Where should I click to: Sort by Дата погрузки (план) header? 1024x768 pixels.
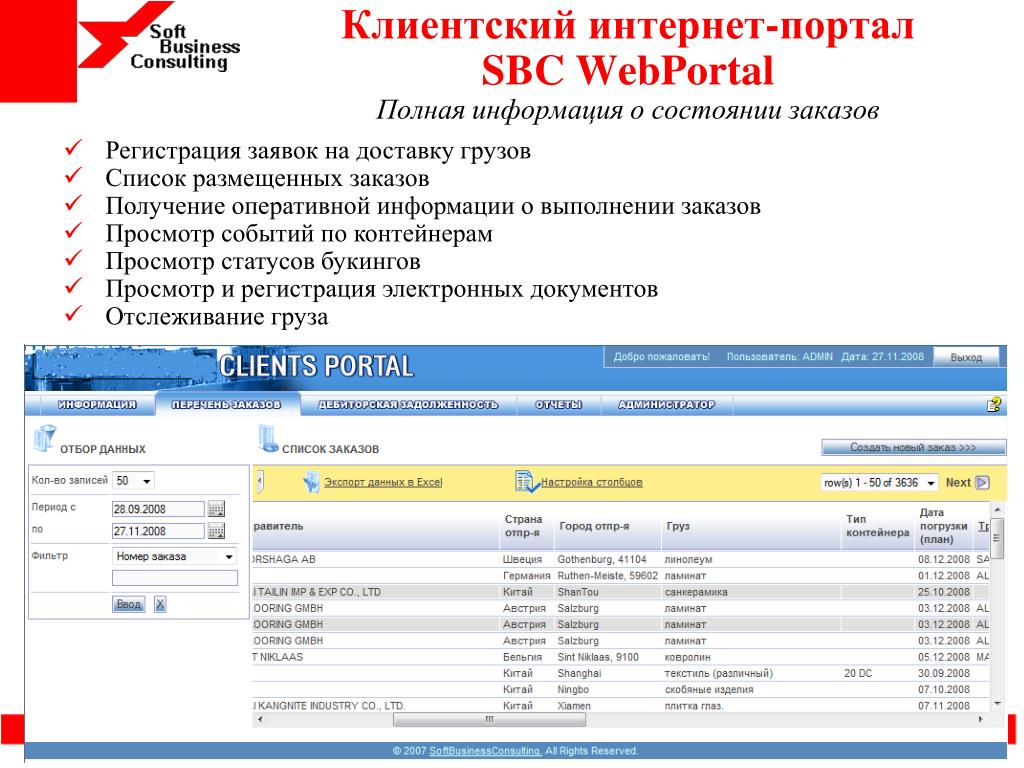click(944, 526)
